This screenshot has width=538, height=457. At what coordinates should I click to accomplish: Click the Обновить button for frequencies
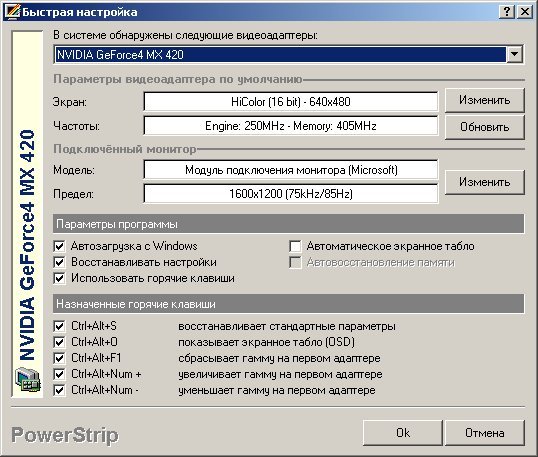click(484, 127)
